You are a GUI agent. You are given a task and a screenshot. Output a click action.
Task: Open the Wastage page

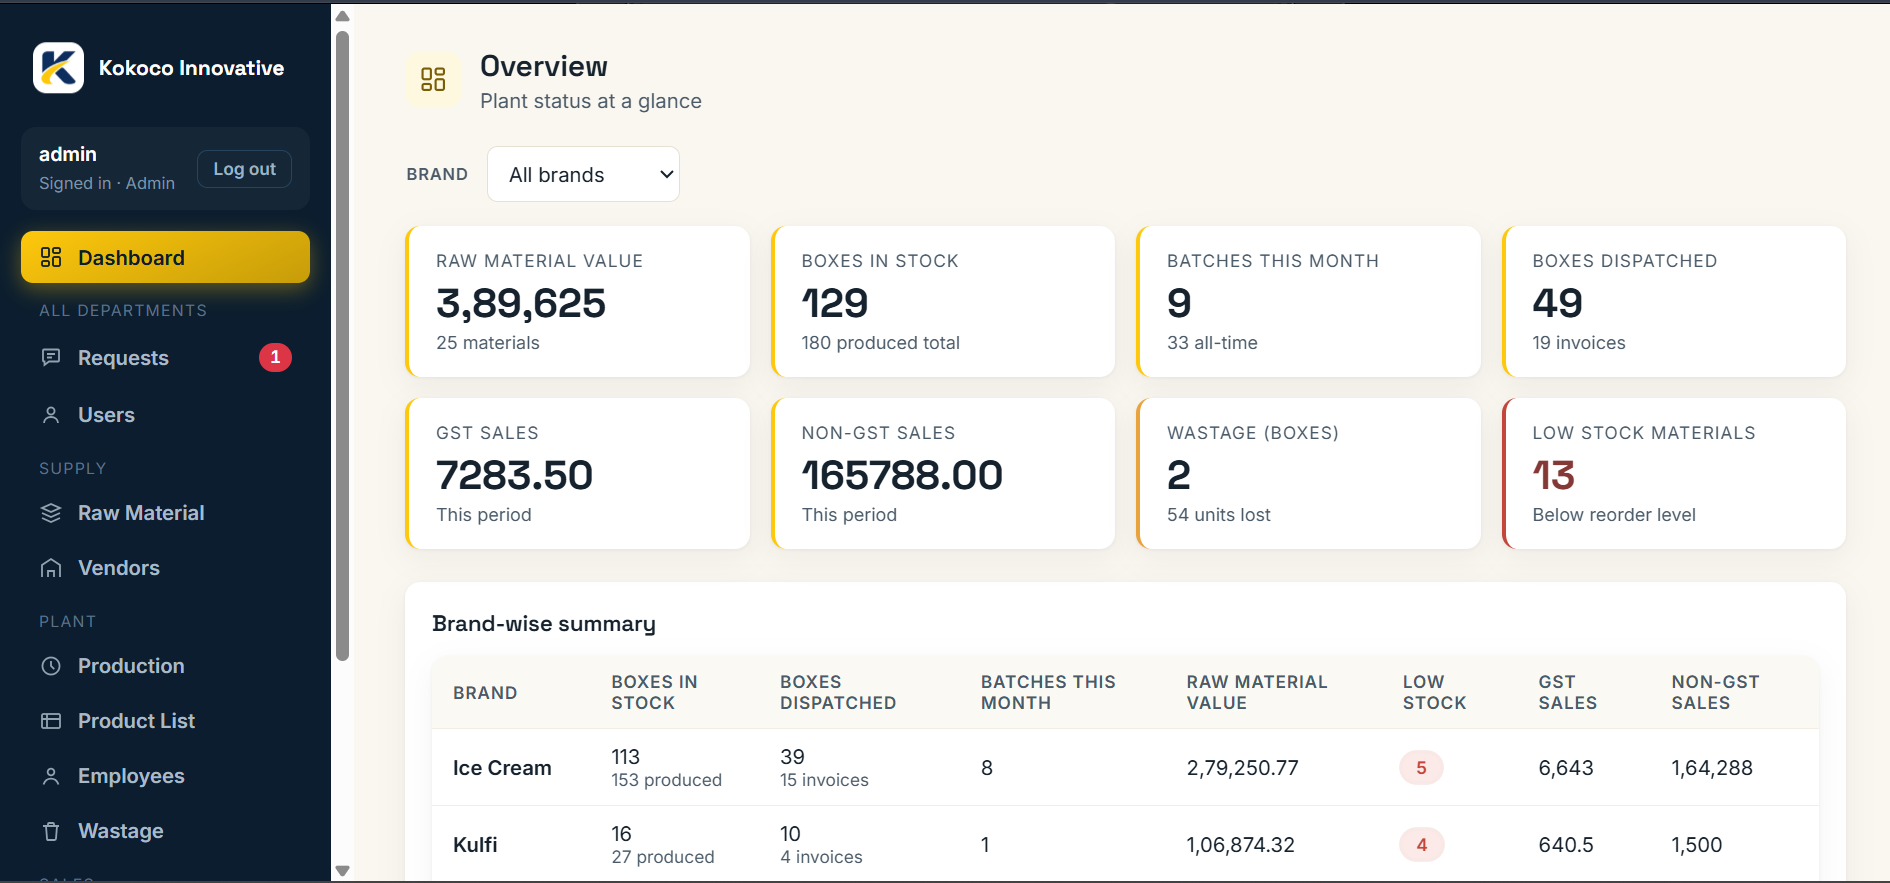pyautogui.click(x=165, y=831)
